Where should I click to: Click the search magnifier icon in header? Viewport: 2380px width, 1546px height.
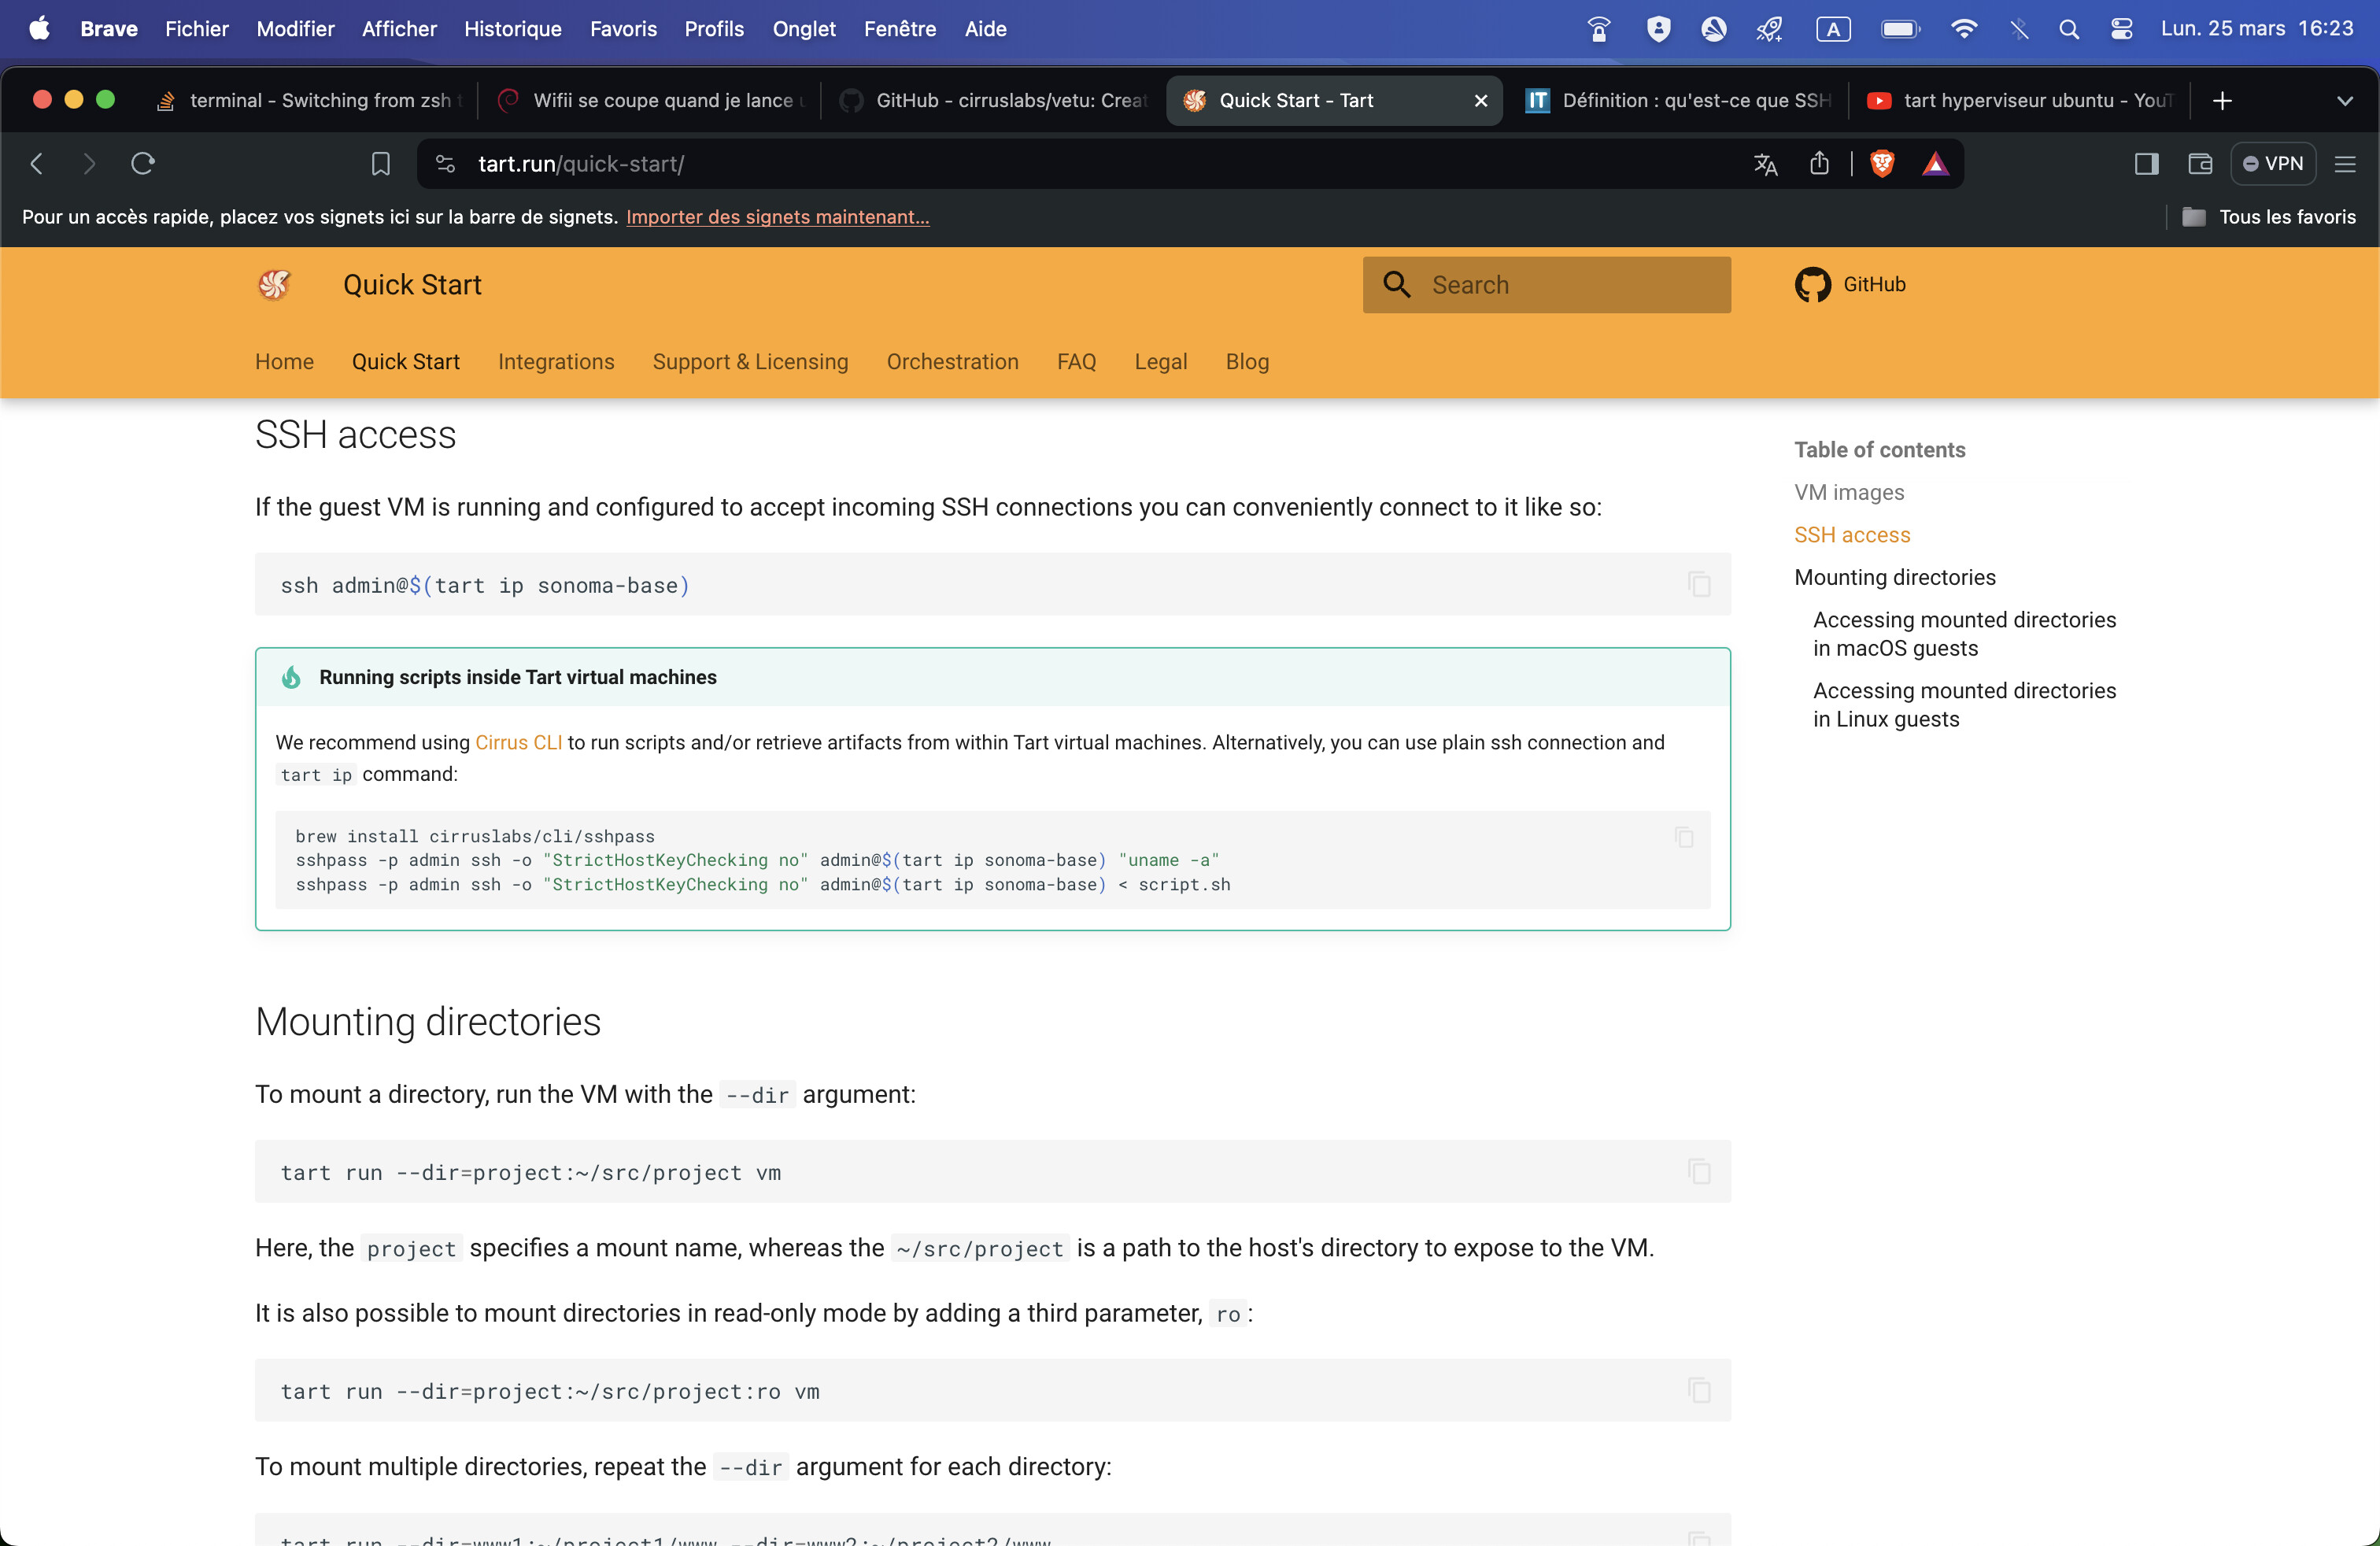pos(1397,285)
